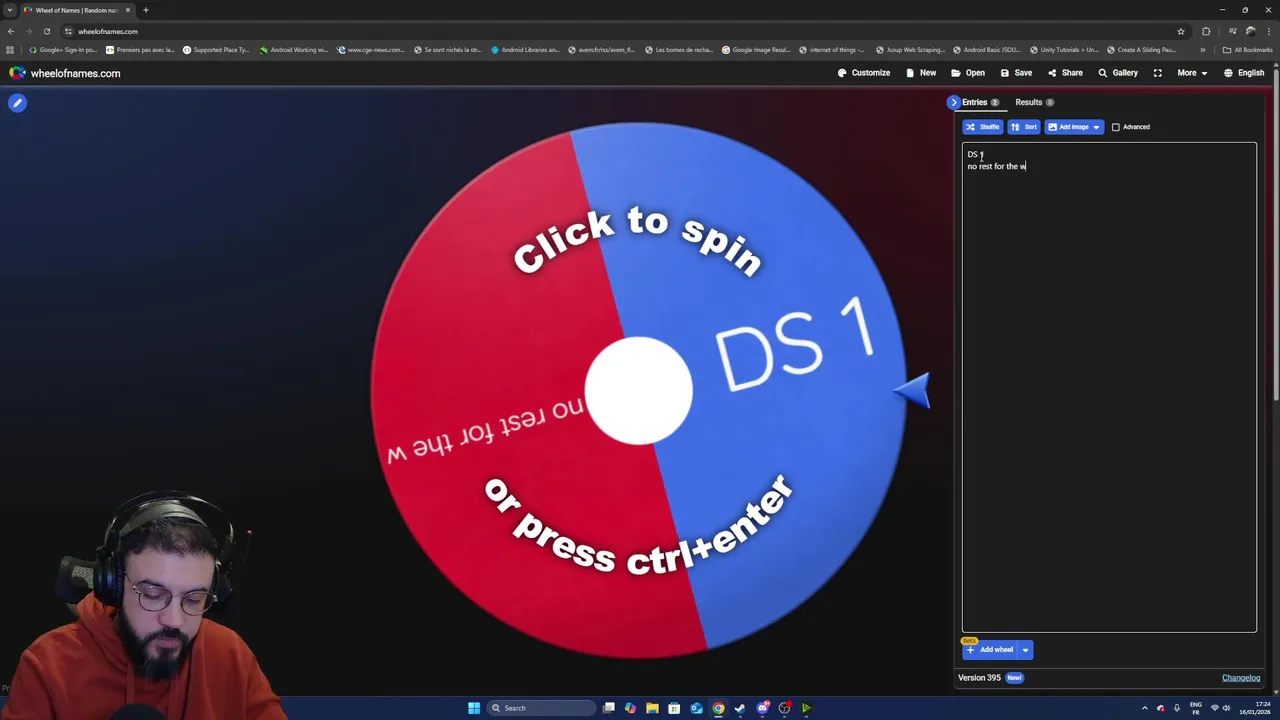Save the current wheel
The height and width of the screenshot is (720, 1280).
click(x=1016, y=73)
